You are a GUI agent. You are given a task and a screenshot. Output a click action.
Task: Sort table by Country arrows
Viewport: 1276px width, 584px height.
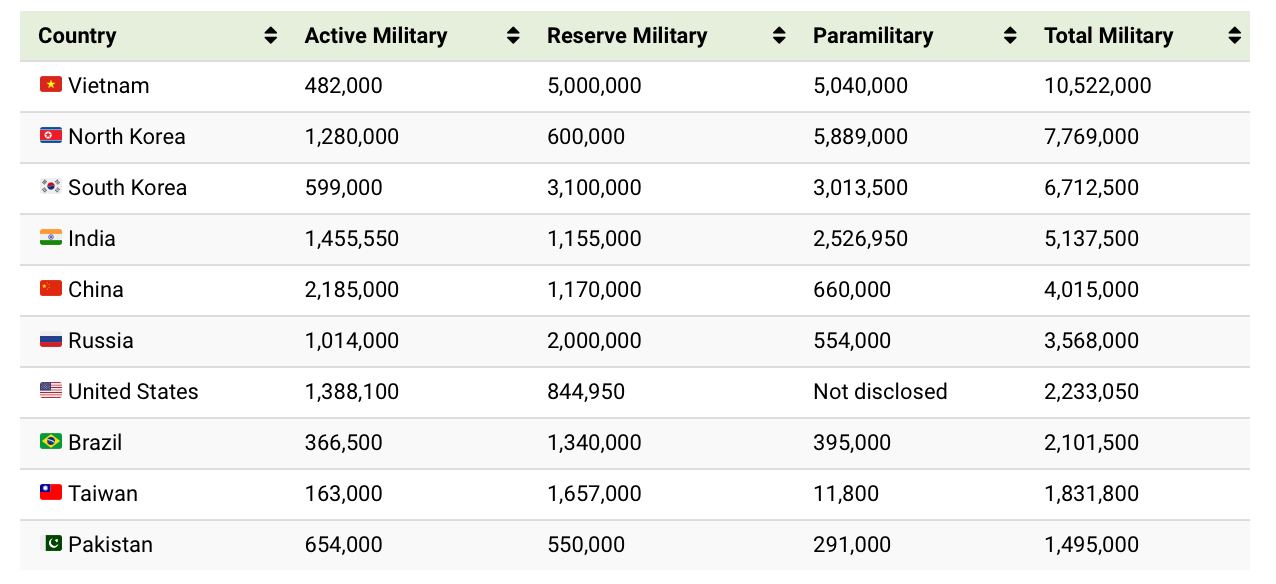270,36
